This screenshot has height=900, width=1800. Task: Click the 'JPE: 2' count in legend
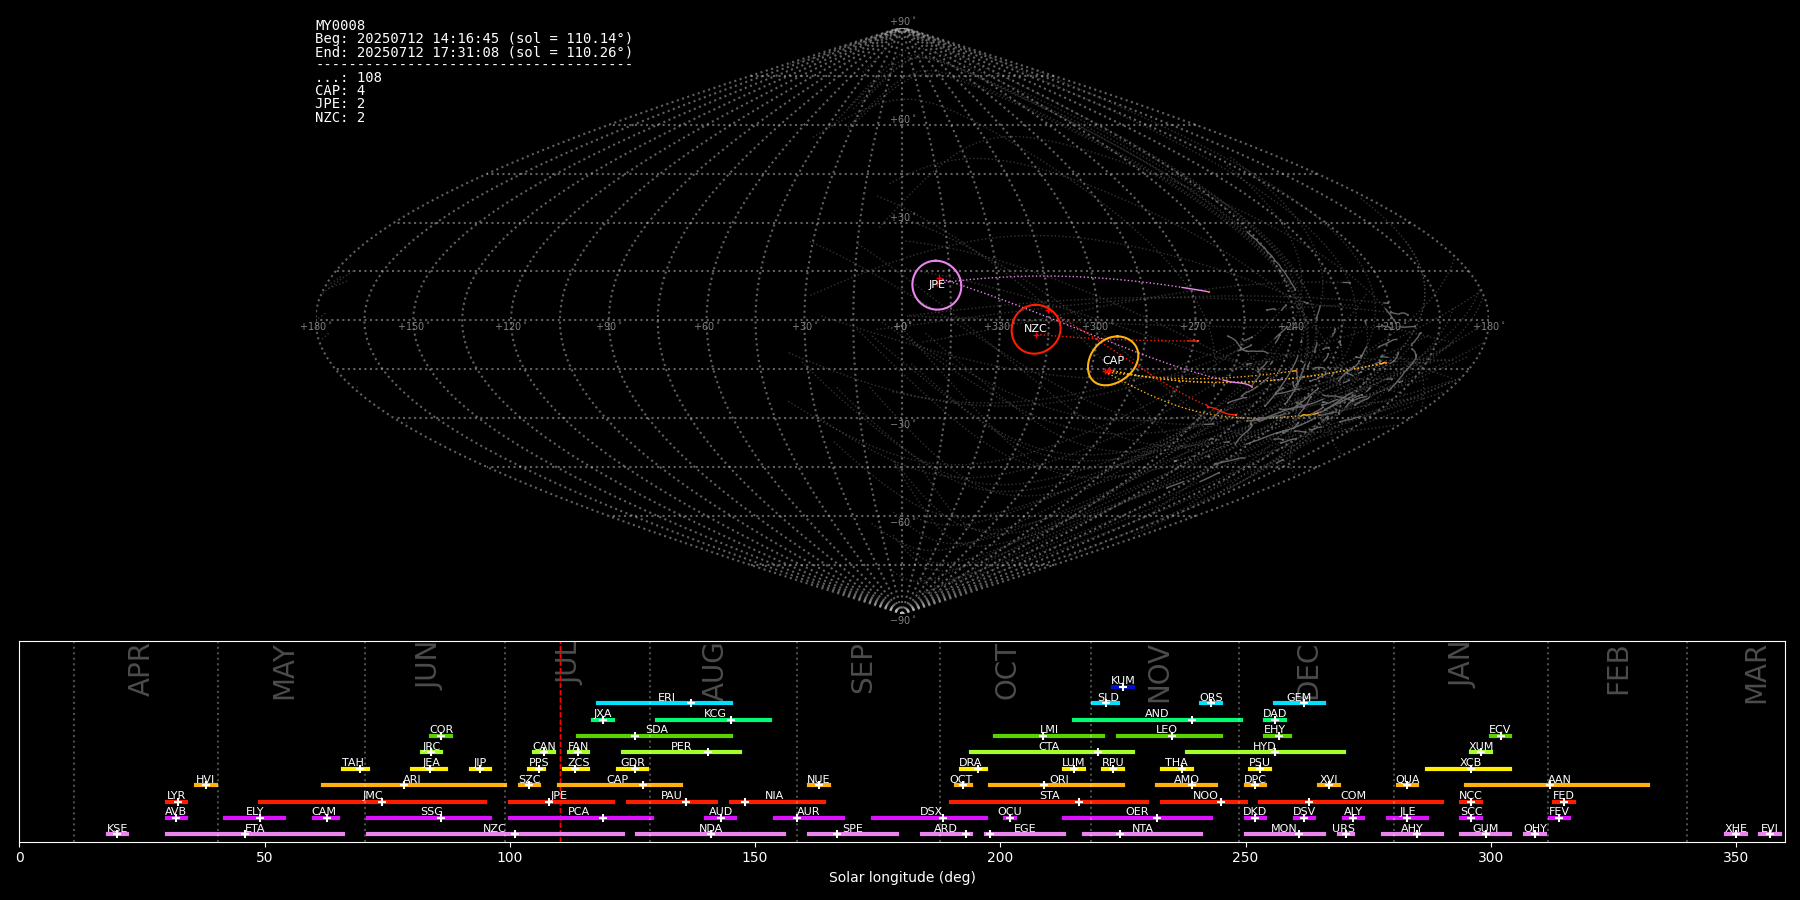point(340,104)
